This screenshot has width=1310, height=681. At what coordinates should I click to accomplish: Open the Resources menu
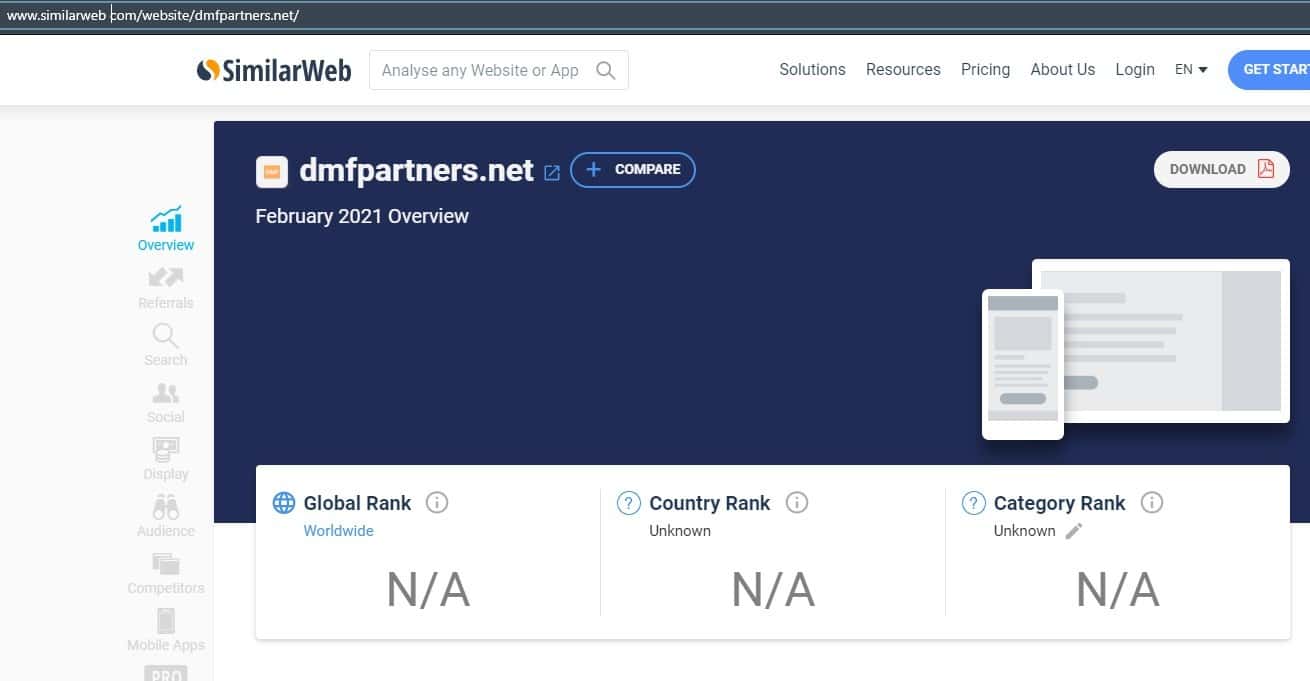[x=903, y=70]
